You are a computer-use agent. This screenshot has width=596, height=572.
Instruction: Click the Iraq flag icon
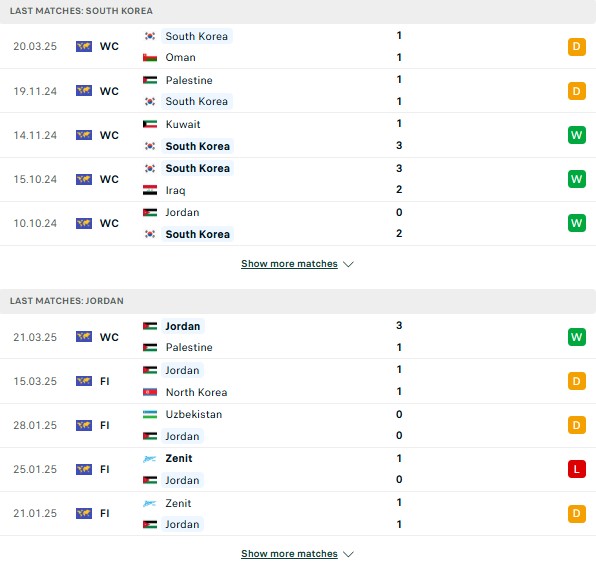click(x=150, y=190)
